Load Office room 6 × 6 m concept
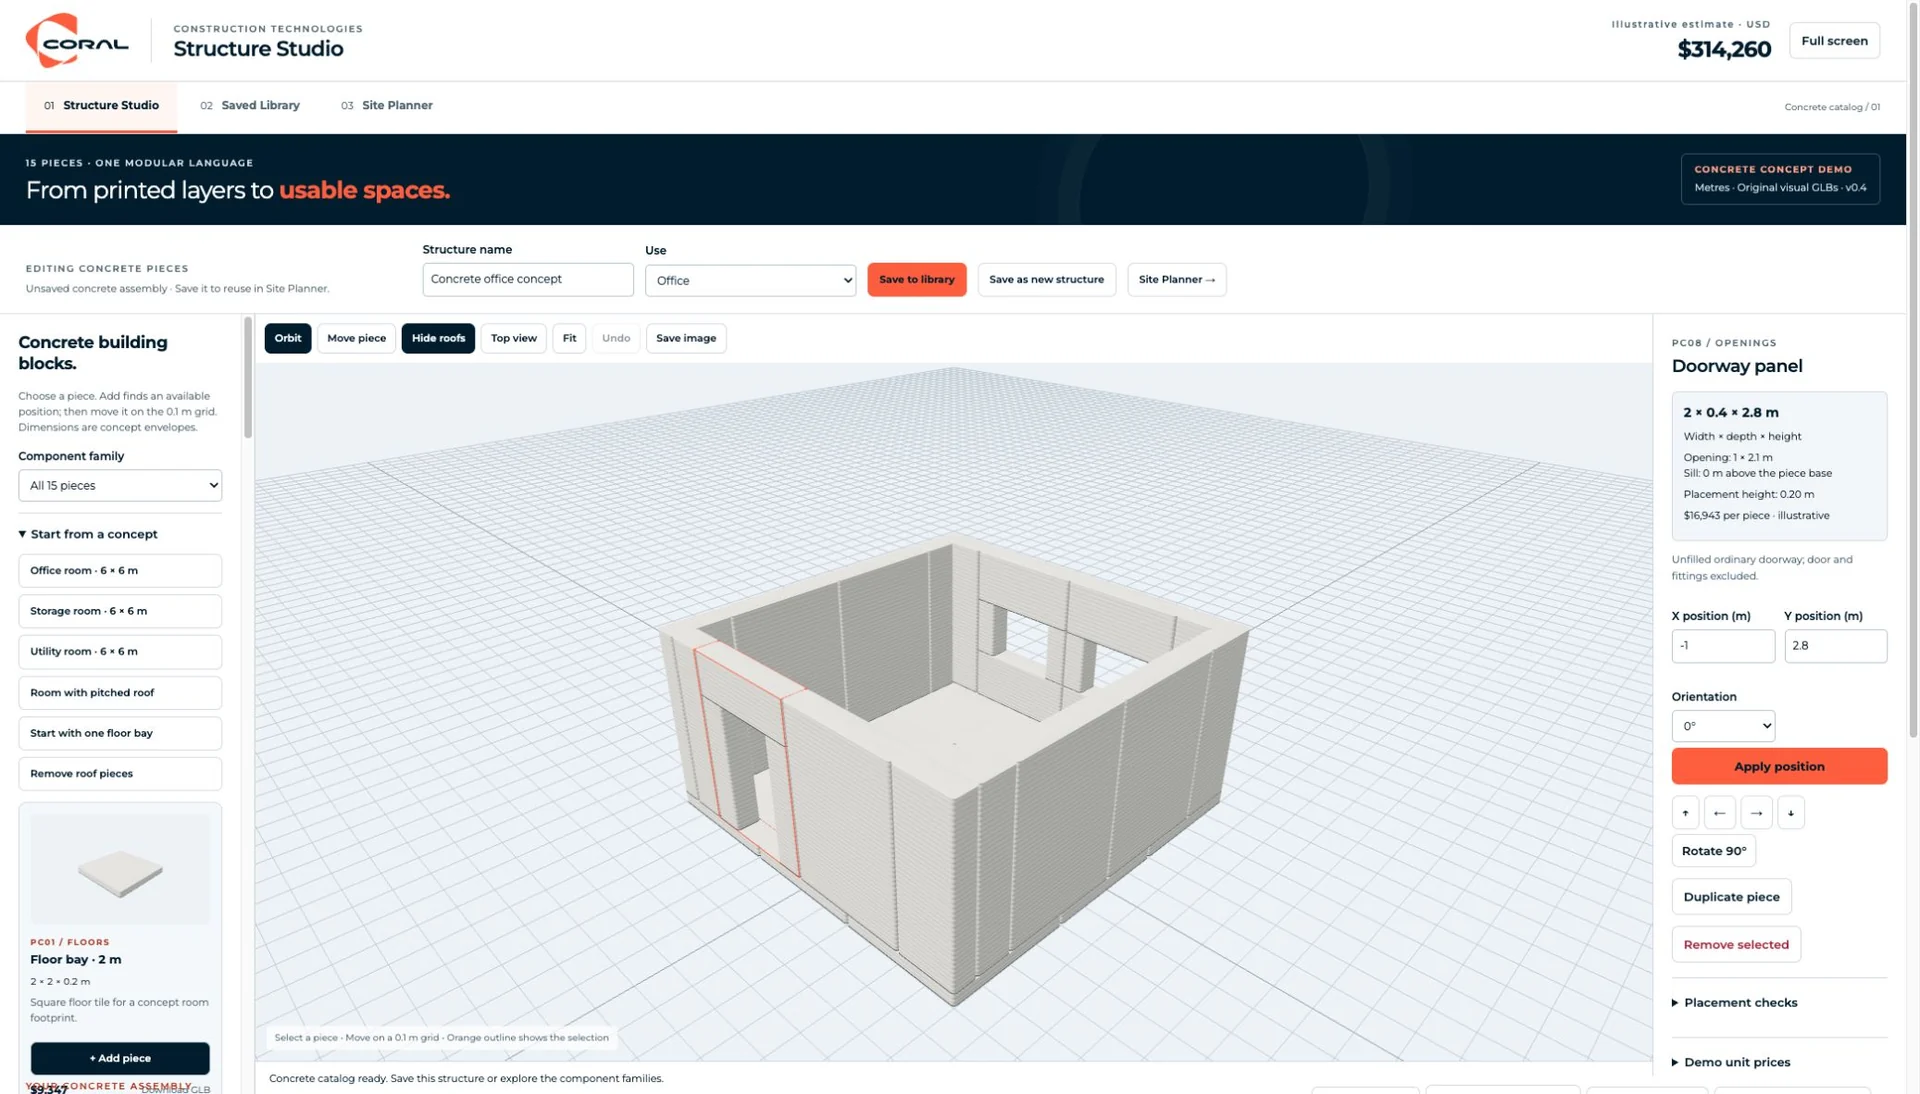Screen dimensions: 1920x1094 [120, 571]
